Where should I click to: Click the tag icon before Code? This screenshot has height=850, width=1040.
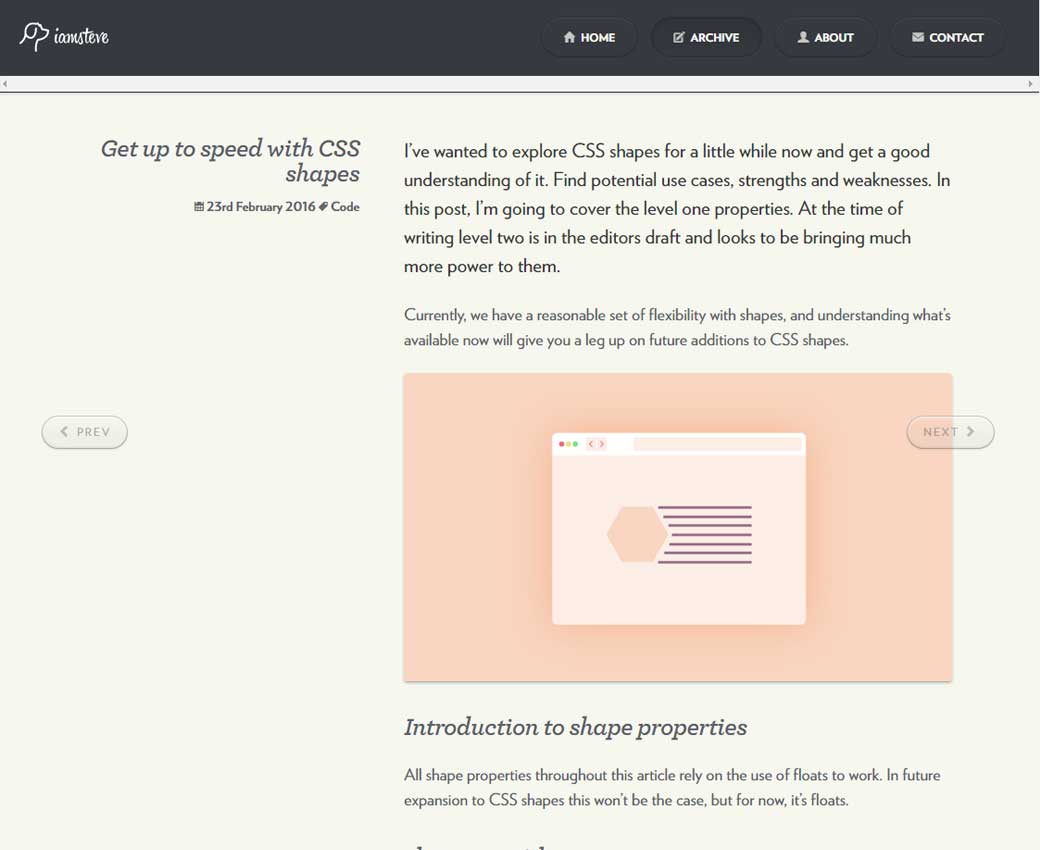tap(323, 207)
